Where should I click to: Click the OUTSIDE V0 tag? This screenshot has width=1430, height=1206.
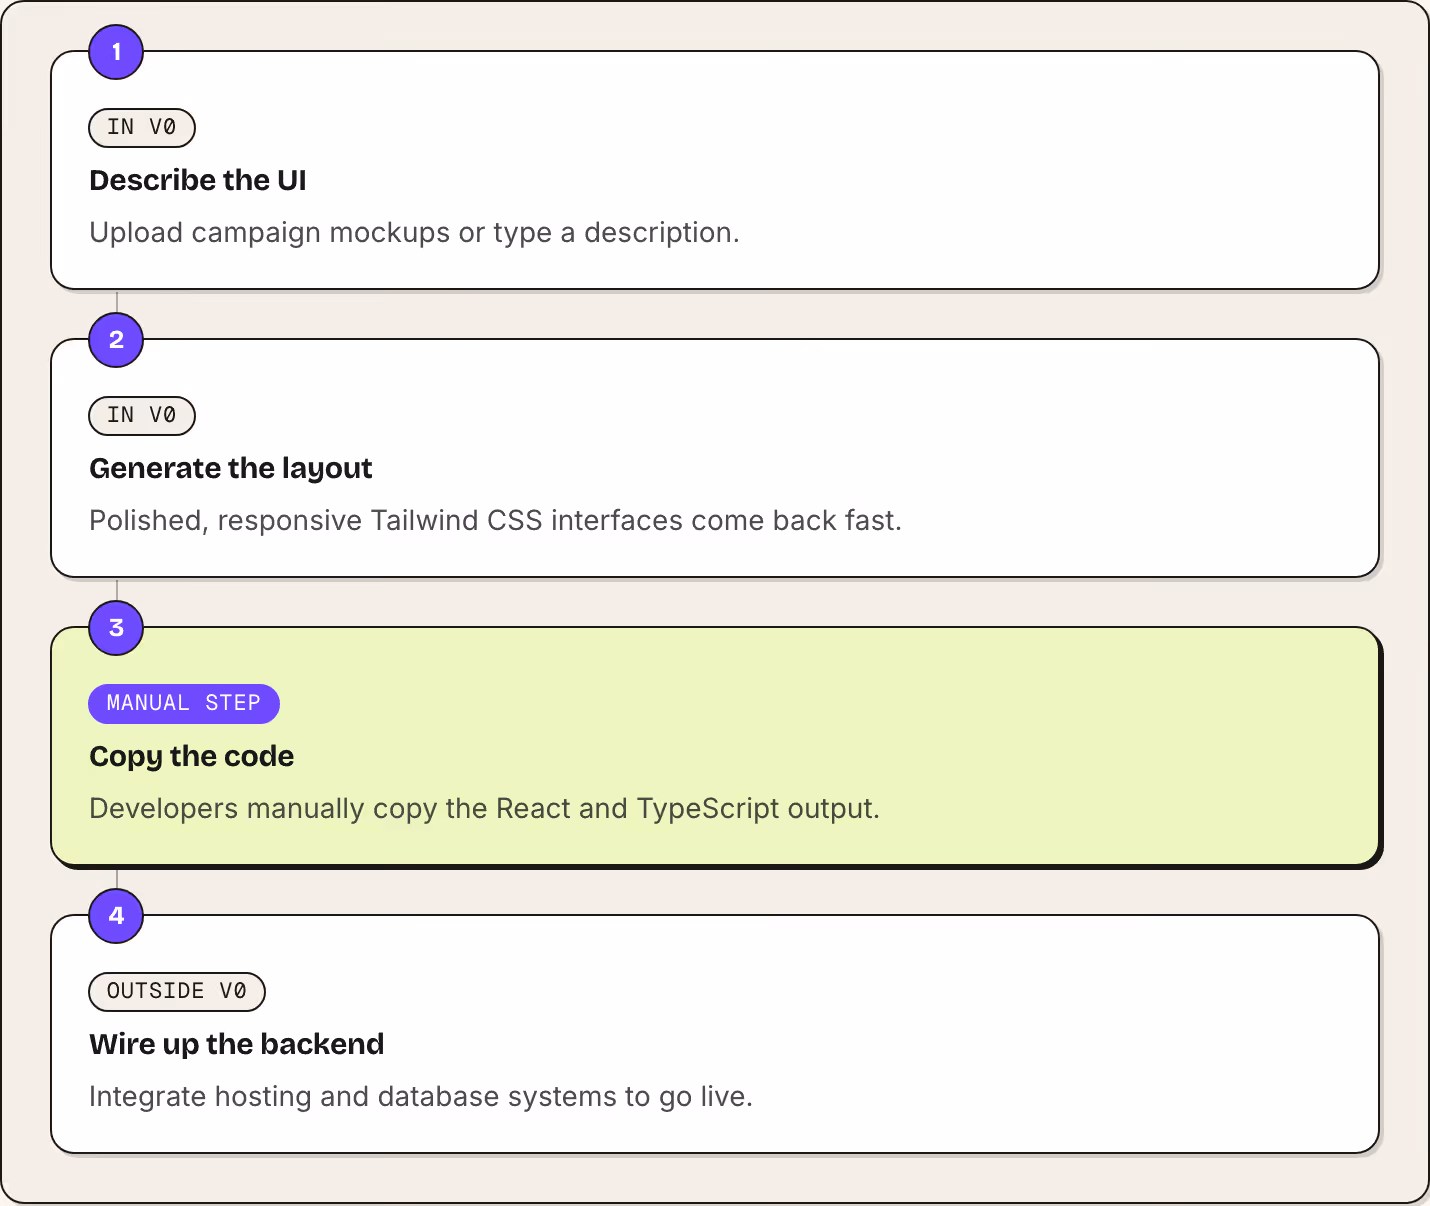pyautogui.click(x=177, y=991)
